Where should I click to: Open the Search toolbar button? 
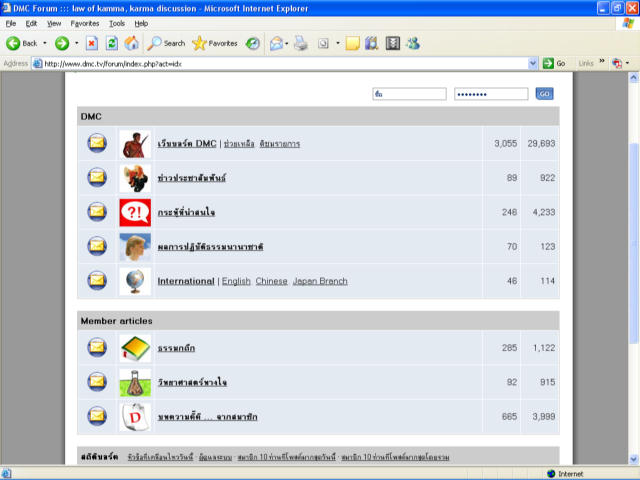166,43
